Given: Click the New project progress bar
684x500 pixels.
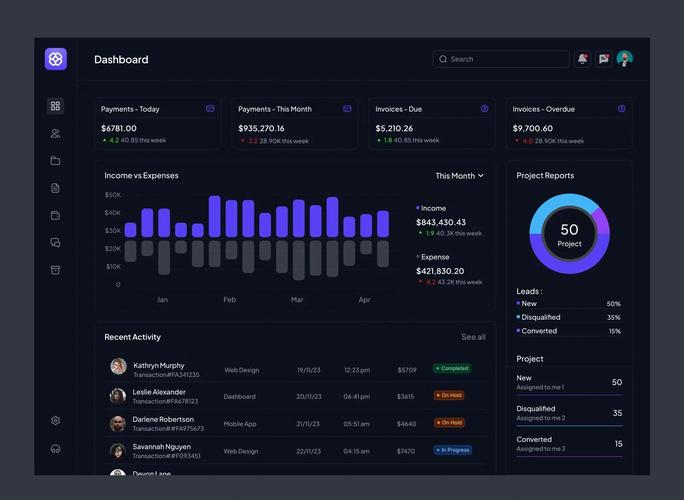Looking at the screenshot, I should pos(569,395).
